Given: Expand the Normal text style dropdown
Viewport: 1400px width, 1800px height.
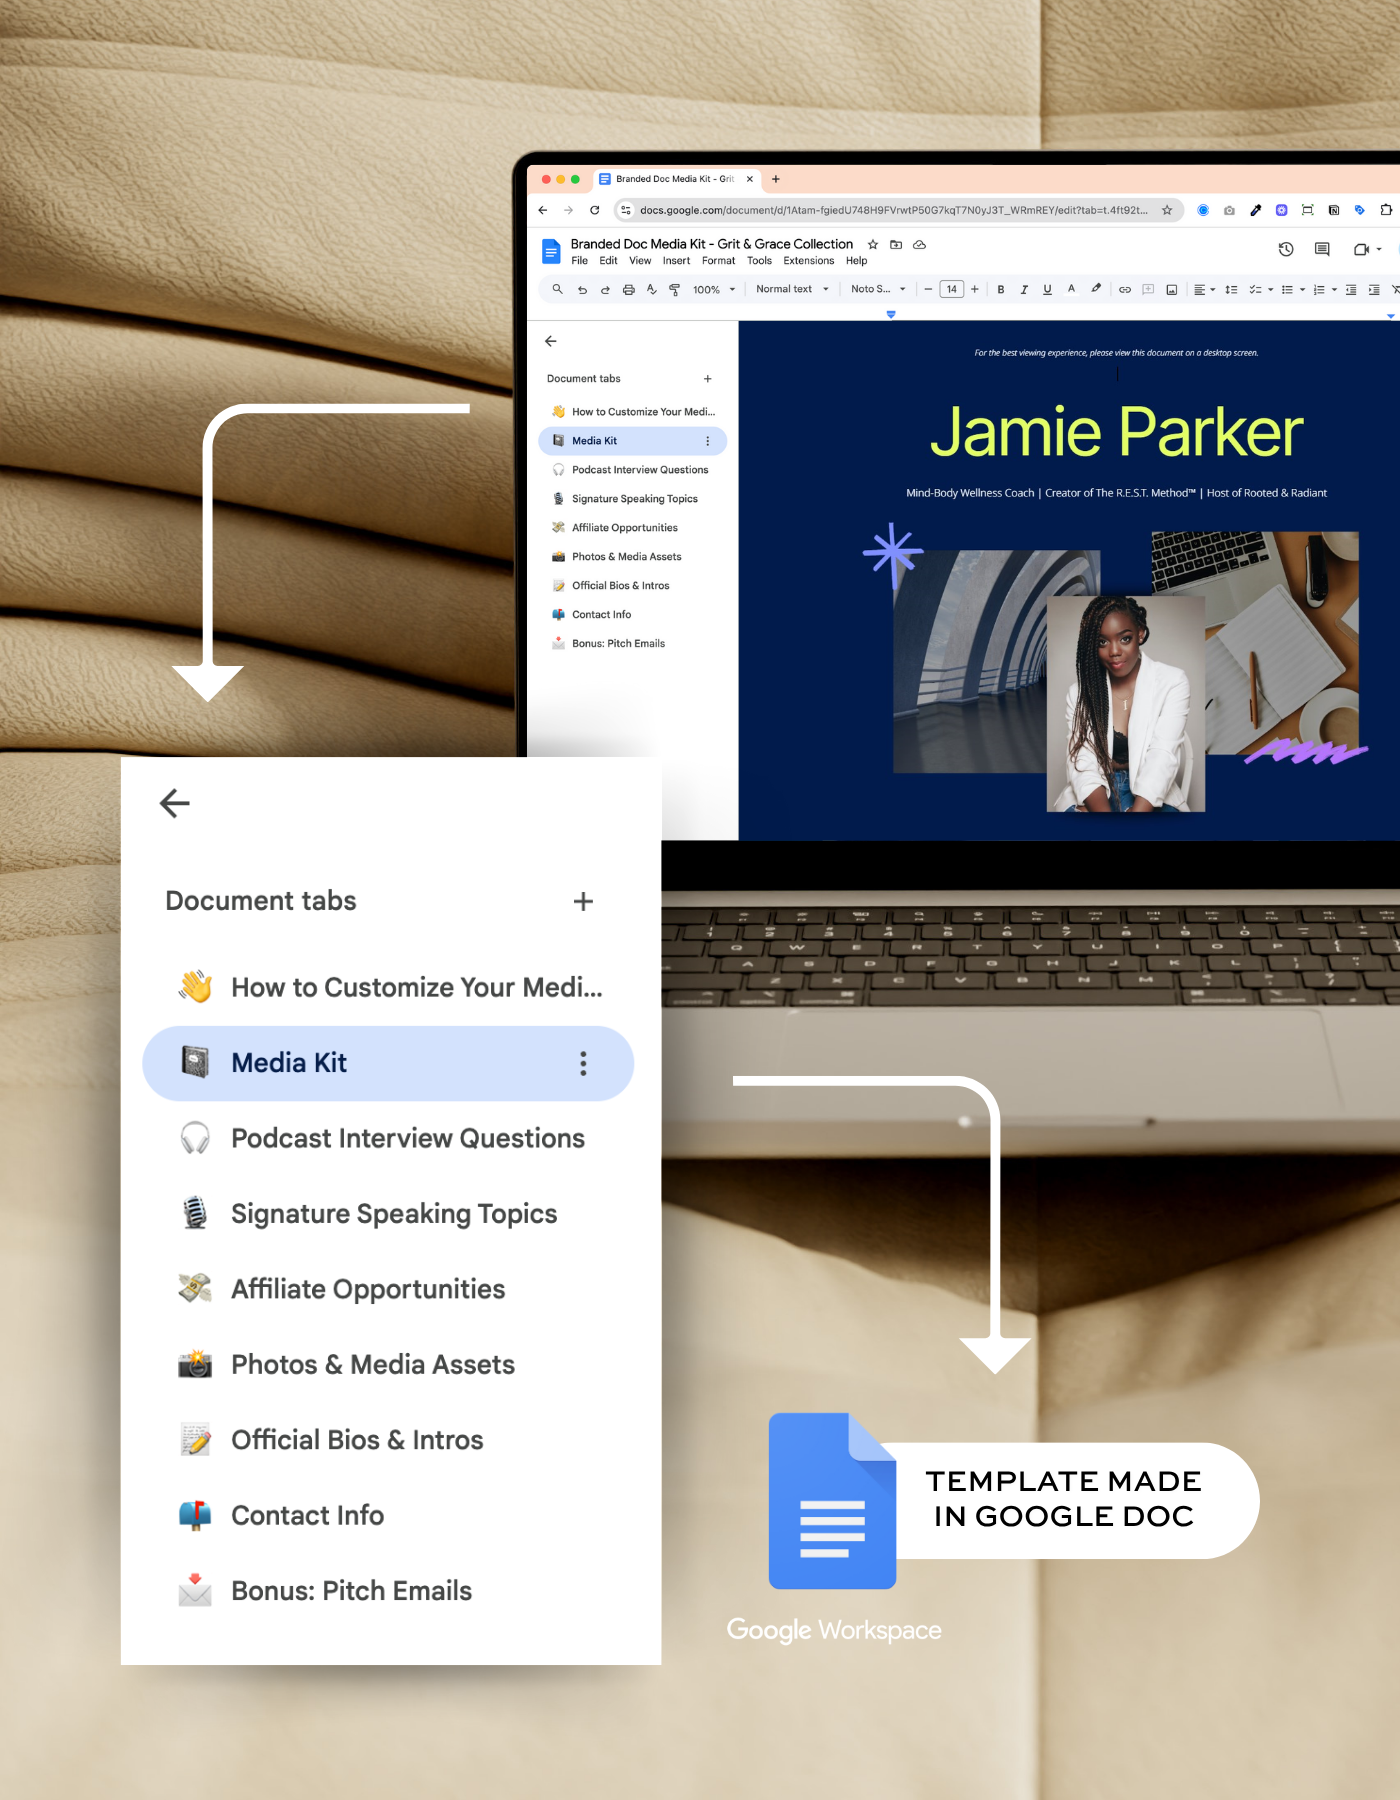Looking at the screenshot, I should (x=792, y=290).
